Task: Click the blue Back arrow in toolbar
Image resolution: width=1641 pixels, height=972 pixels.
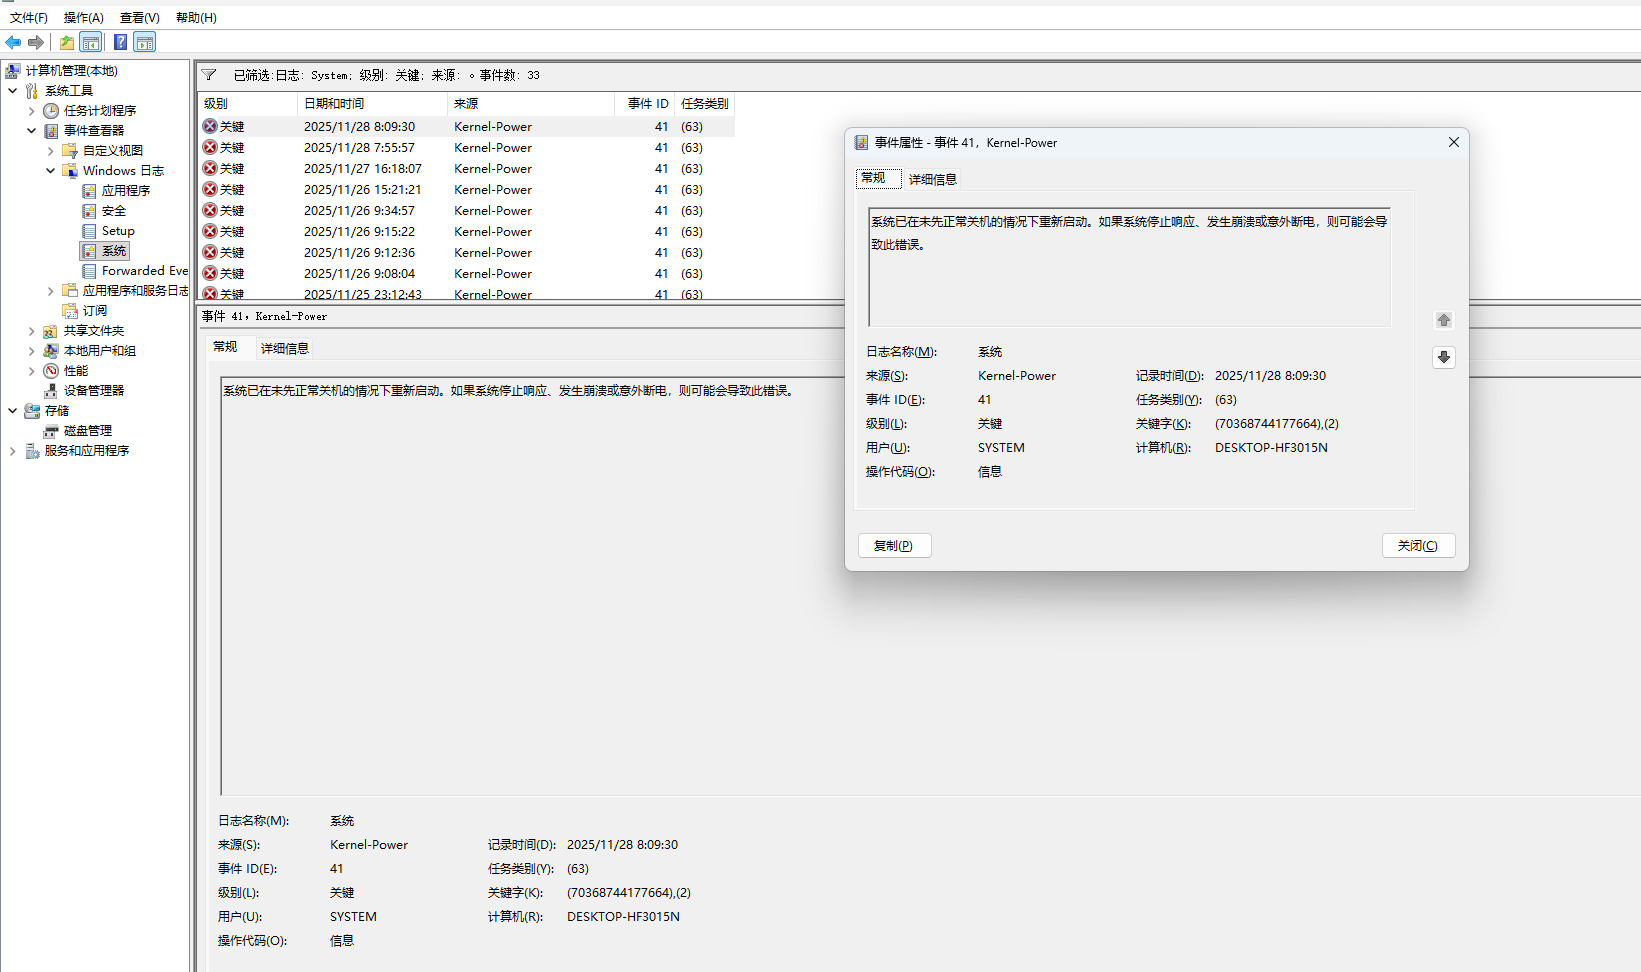Action: click(13, 42)
